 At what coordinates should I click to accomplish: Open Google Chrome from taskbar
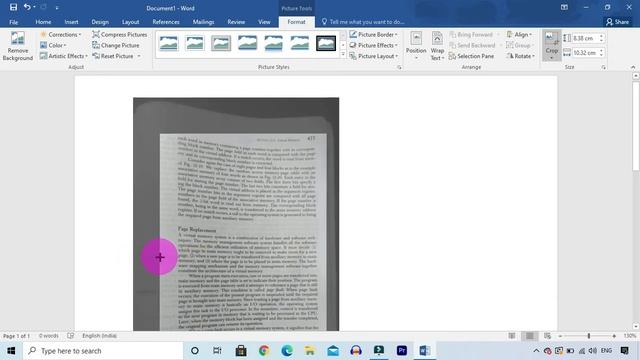[x=264, y=351]
